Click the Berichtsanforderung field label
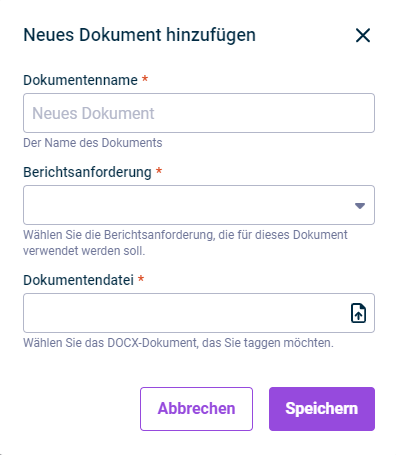This screenshot has height=455, width=396. click(x=87, y=172)
